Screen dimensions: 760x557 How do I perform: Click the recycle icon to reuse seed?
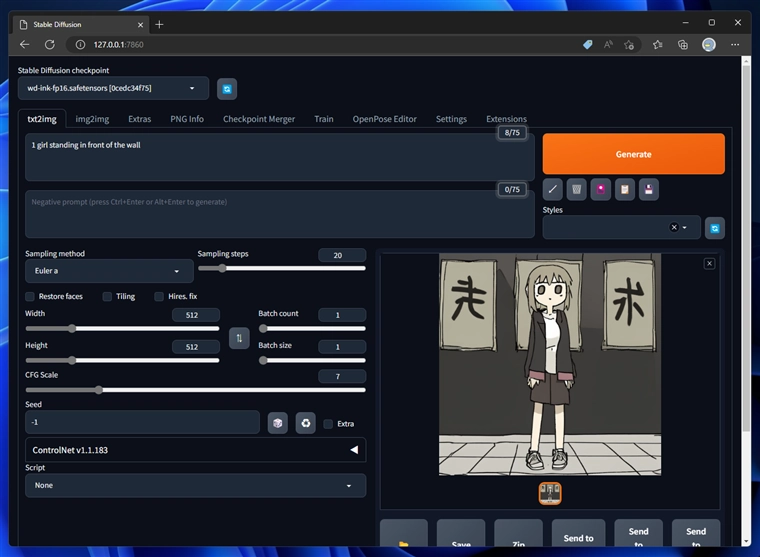point(306,423)
